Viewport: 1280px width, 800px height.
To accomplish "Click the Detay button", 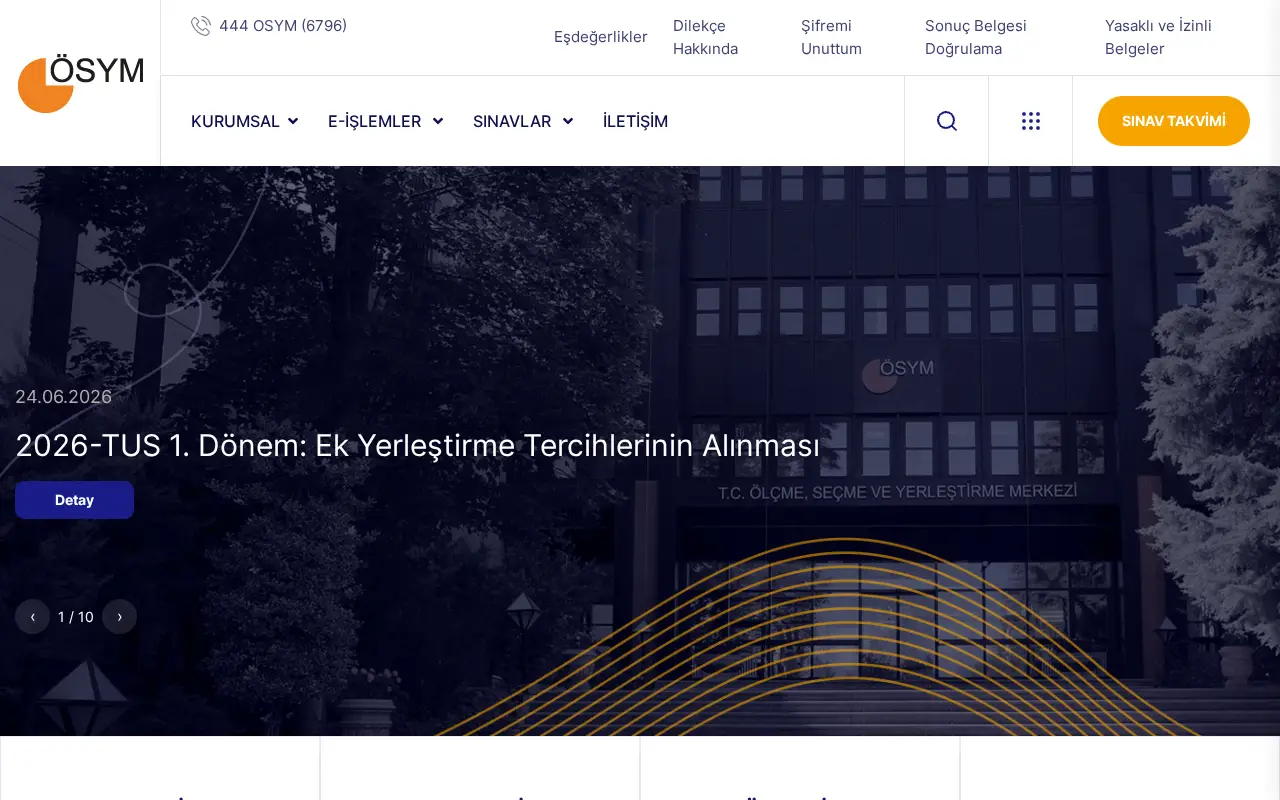I will point(74,500).
